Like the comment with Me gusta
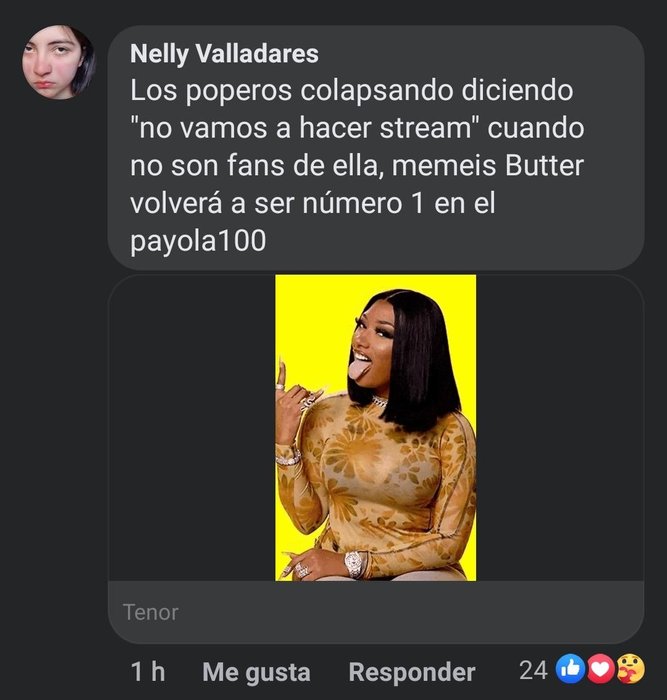The height and width of the screenshot is (700, 667). (256, 672)
